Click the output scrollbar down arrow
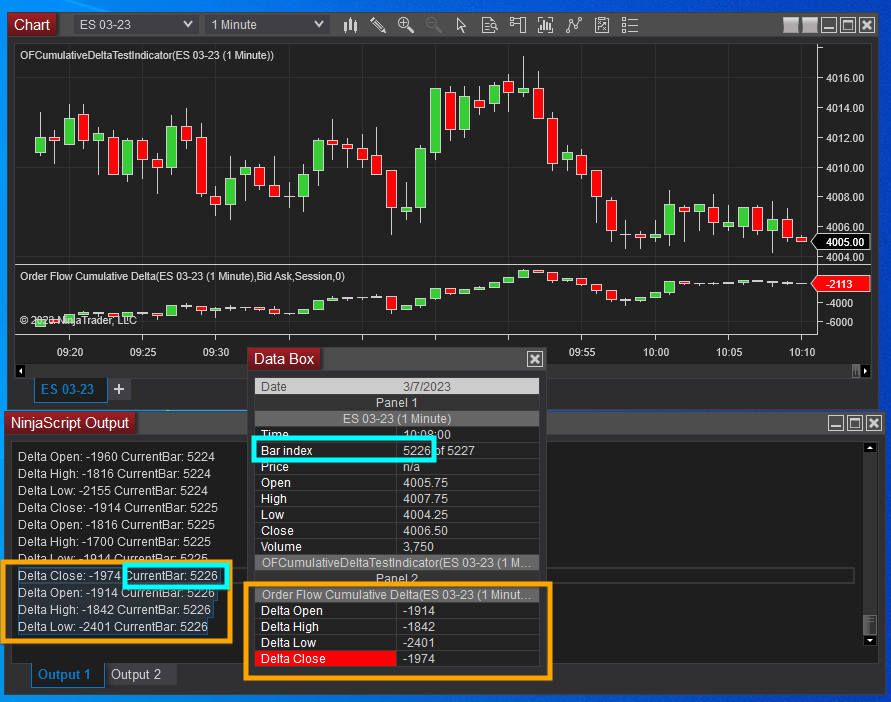This screenshot has width=891, height=702. [x=869, y=641]
